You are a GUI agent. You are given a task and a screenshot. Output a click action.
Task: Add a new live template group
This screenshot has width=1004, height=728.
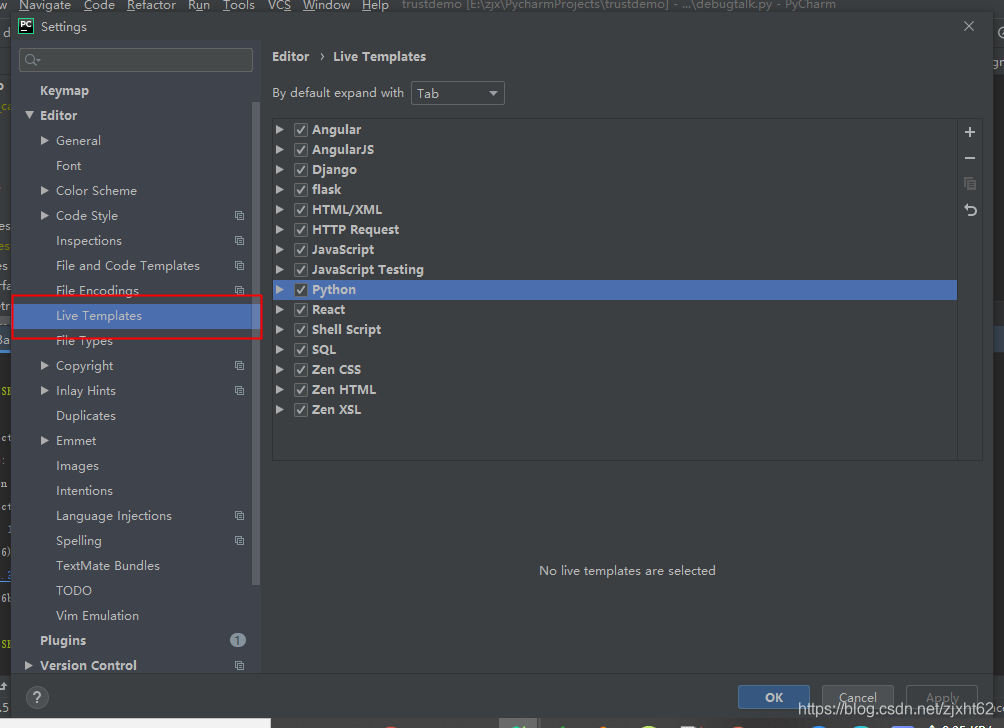click(969, 131)
